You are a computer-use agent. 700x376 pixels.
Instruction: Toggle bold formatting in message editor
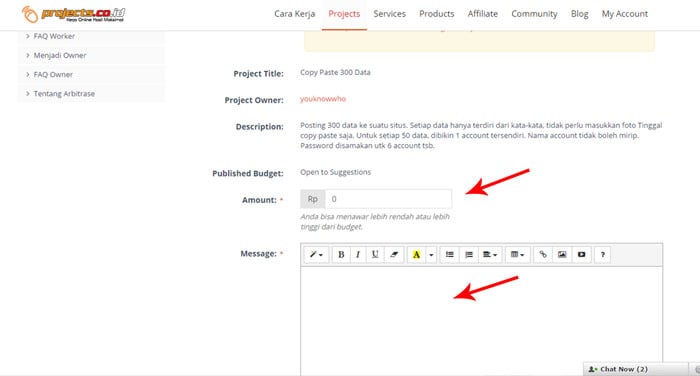(341, 255)
